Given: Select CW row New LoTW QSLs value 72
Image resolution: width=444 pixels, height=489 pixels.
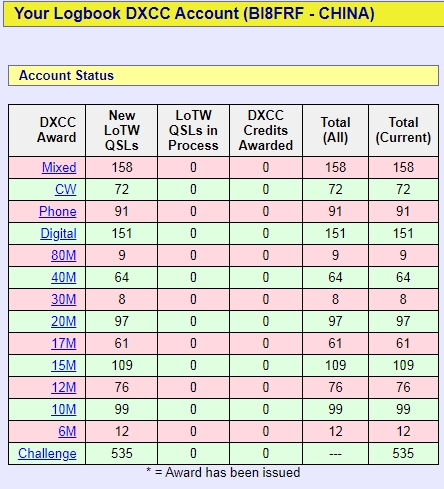Looking at the screenshot, I should [x=122, y=189].
